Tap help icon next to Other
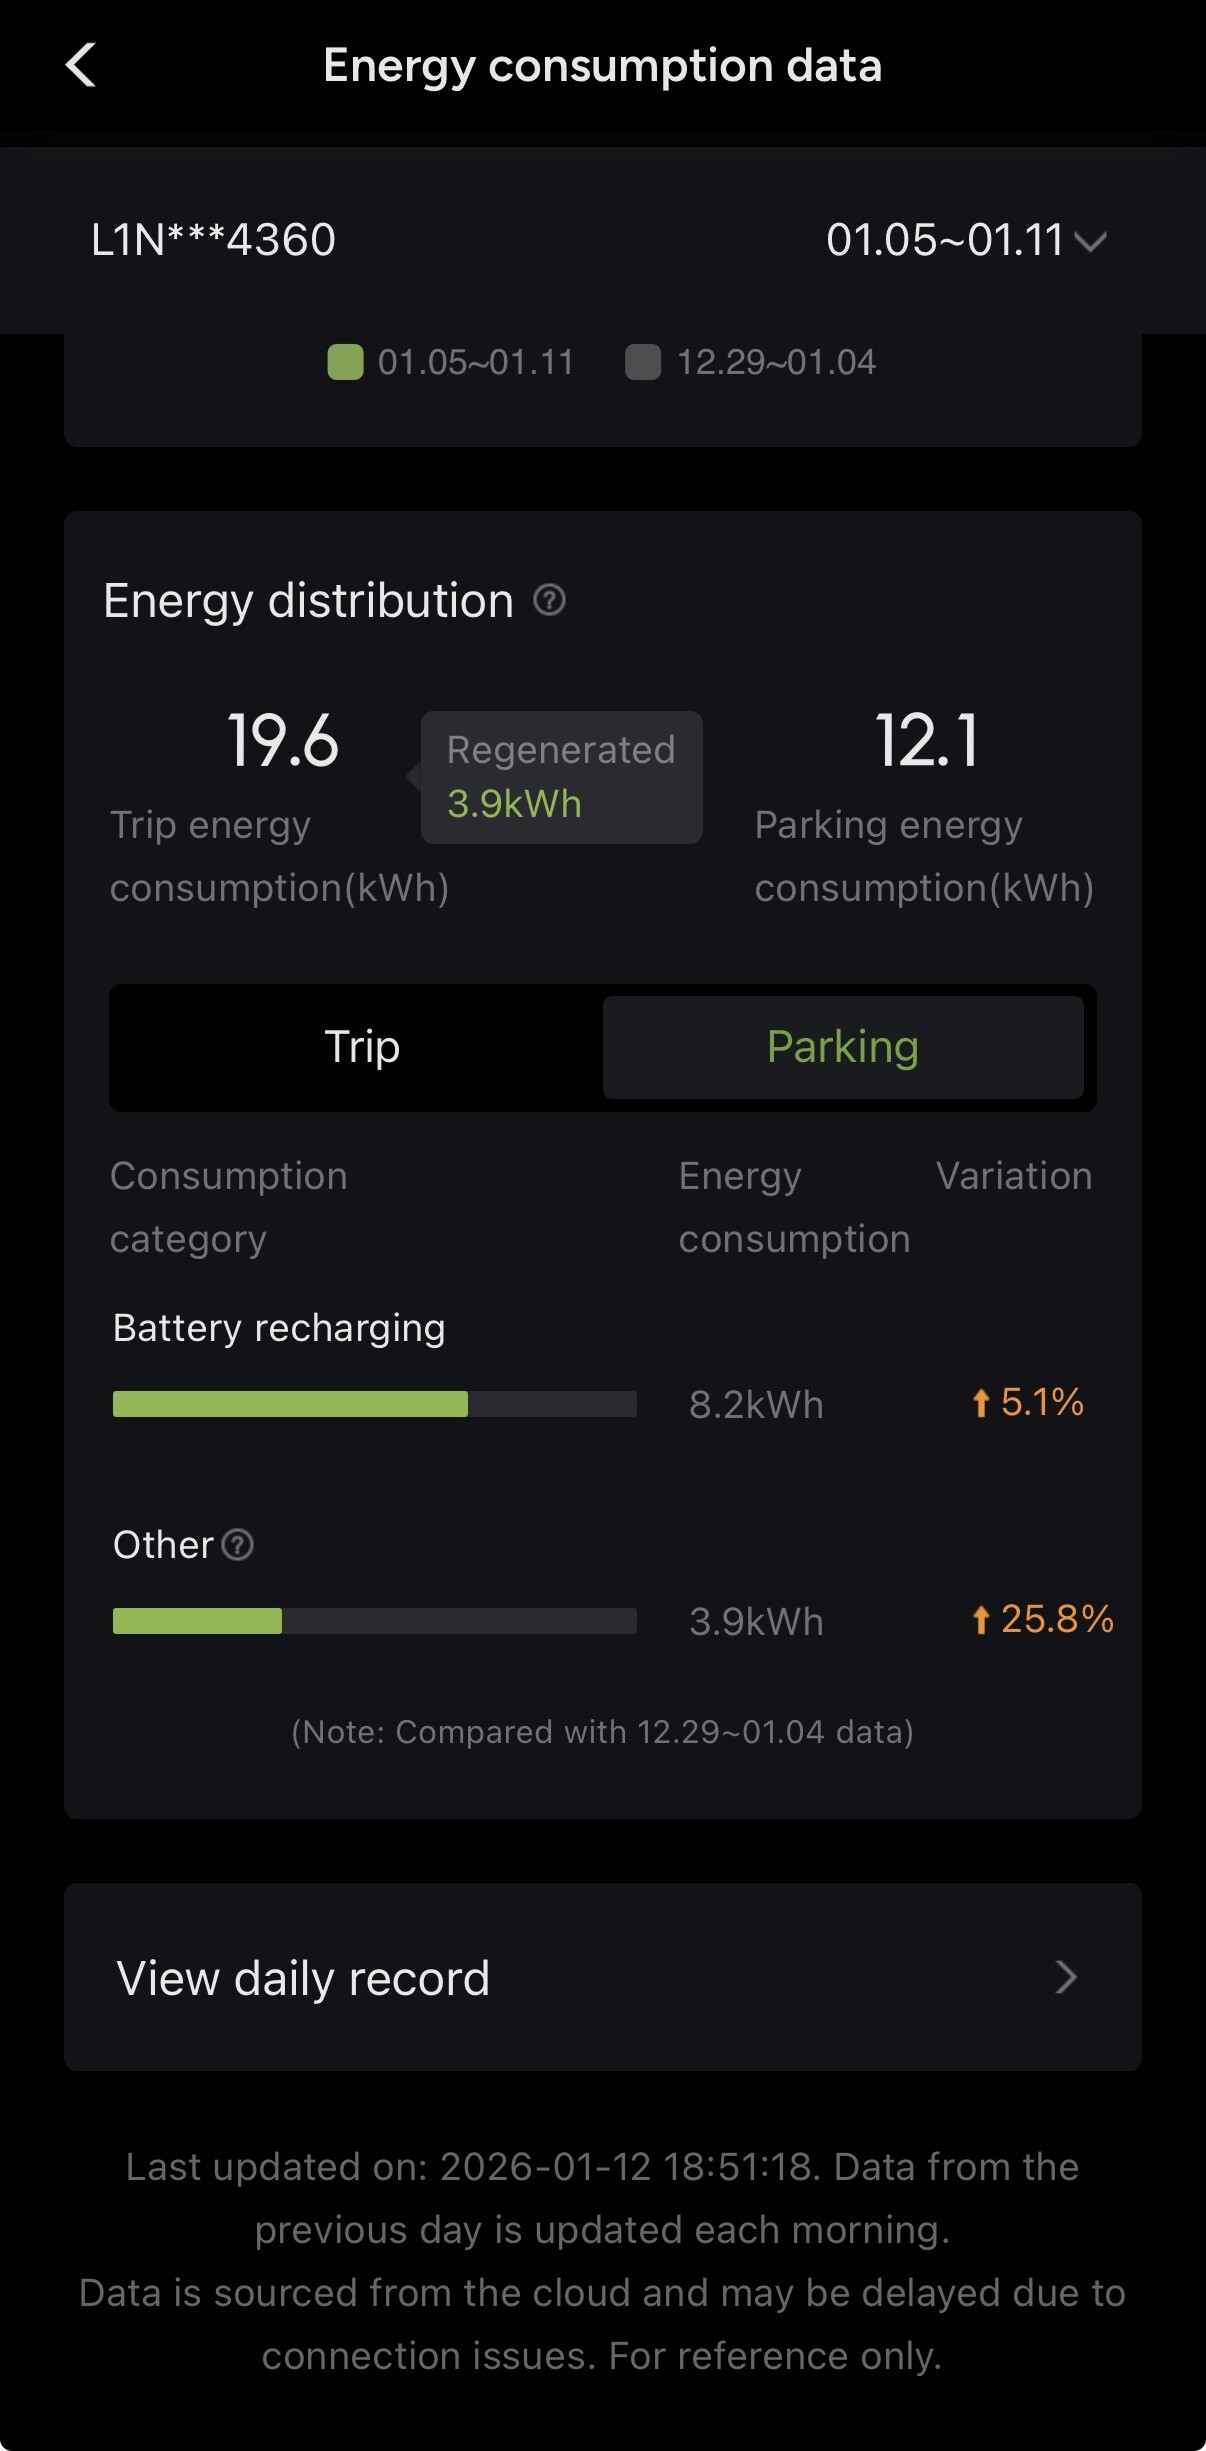Image resolution: width=1206 pixels, height=2451 pixels. coord(238,1545)
